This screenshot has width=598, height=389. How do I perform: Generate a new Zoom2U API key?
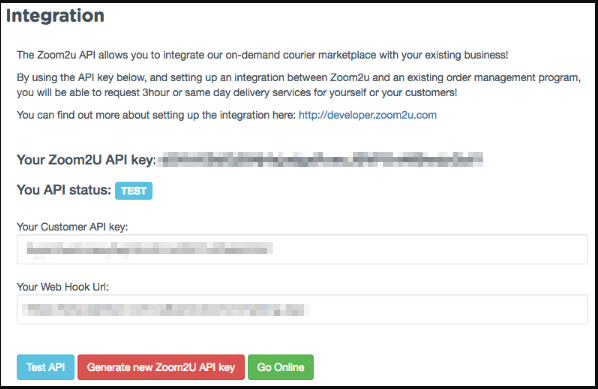pyautogui.click(x=161, y=367)
